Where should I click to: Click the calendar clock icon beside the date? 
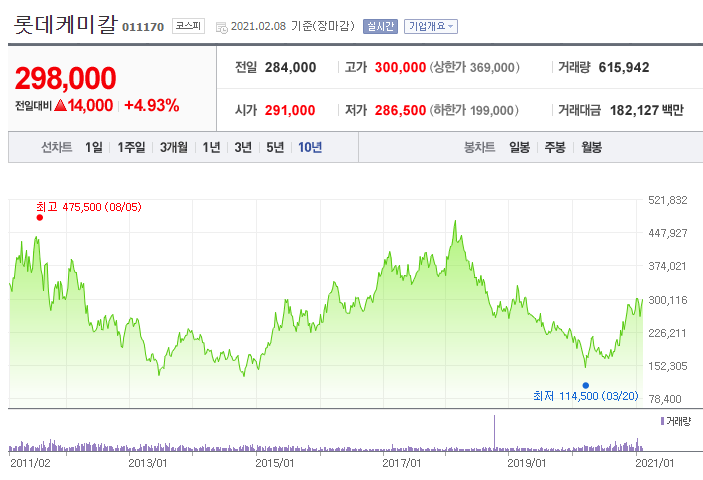[221, 27]
